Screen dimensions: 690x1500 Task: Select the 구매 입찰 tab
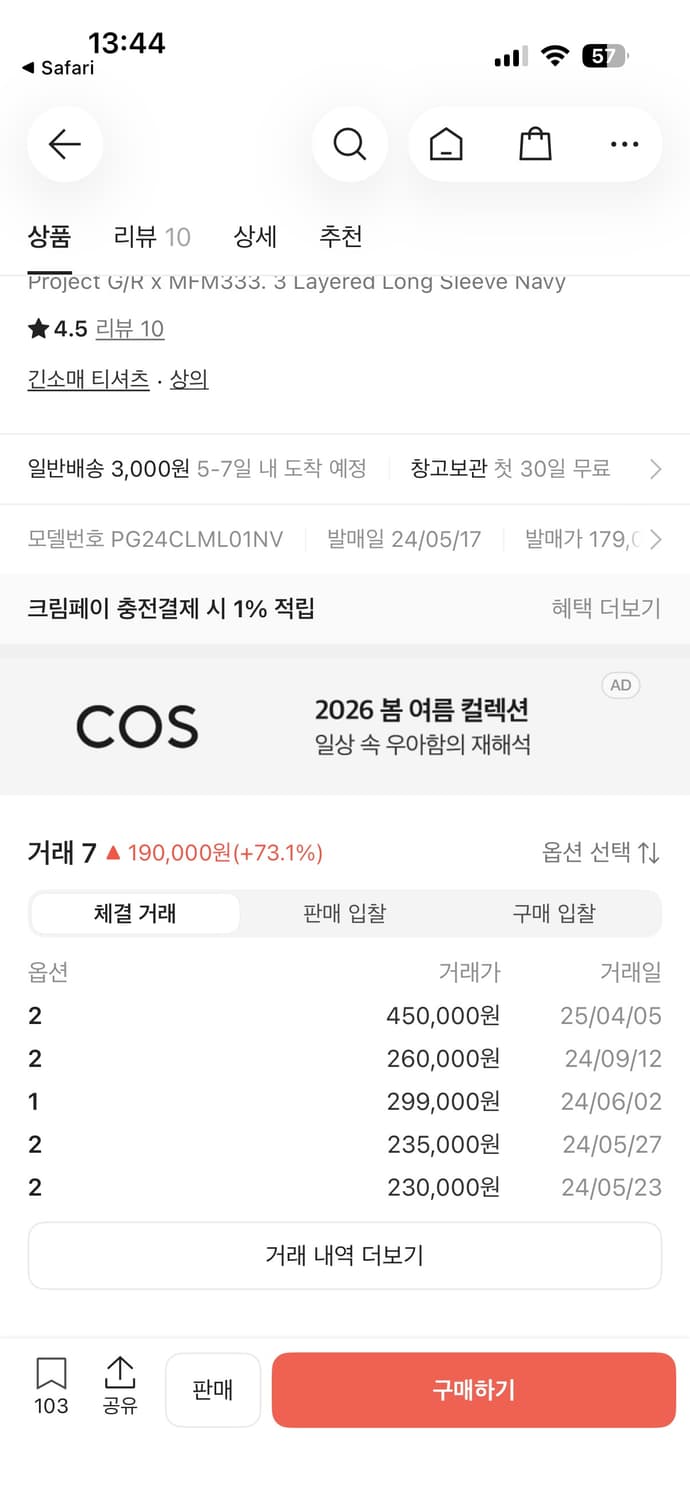click(554, 913)
